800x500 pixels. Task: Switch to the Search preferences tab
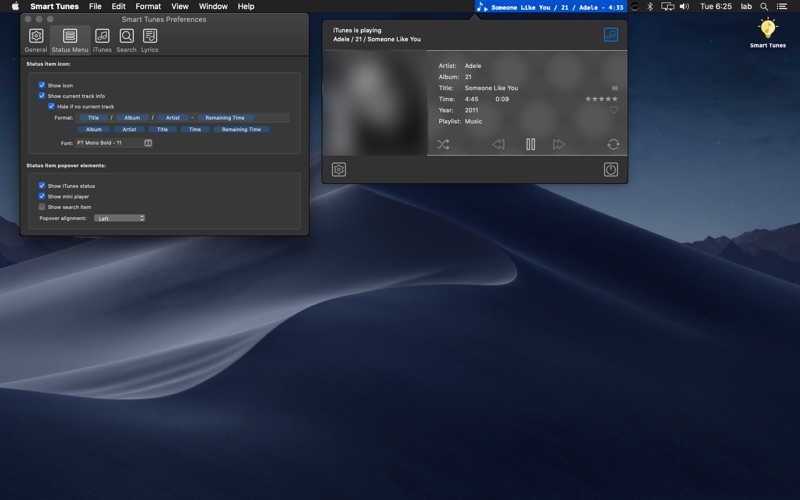126,40
